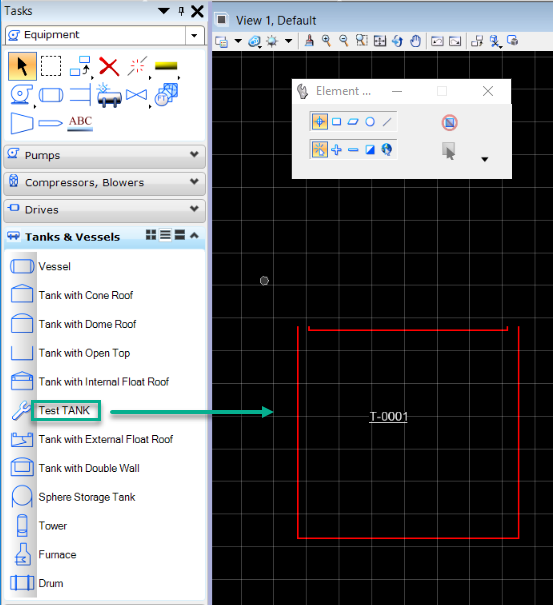Expand the Pumps section
553x605 pixels.
104,155
